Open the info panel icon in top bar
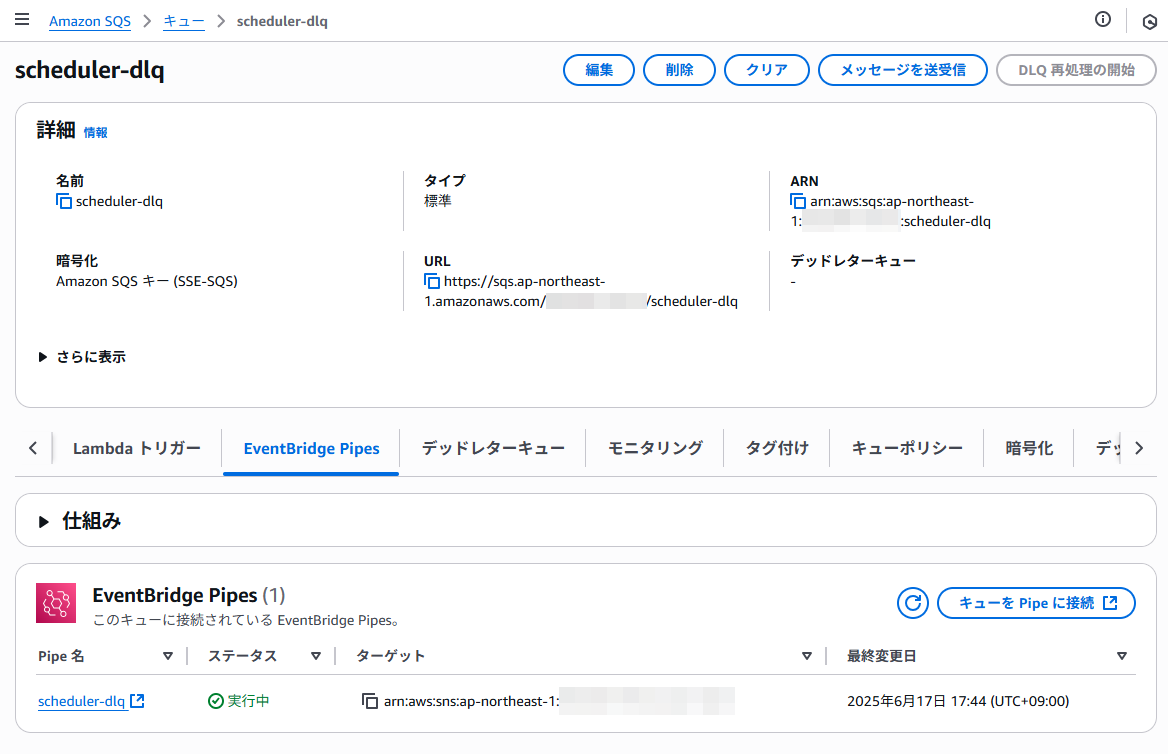 (x=1102, y=19)
